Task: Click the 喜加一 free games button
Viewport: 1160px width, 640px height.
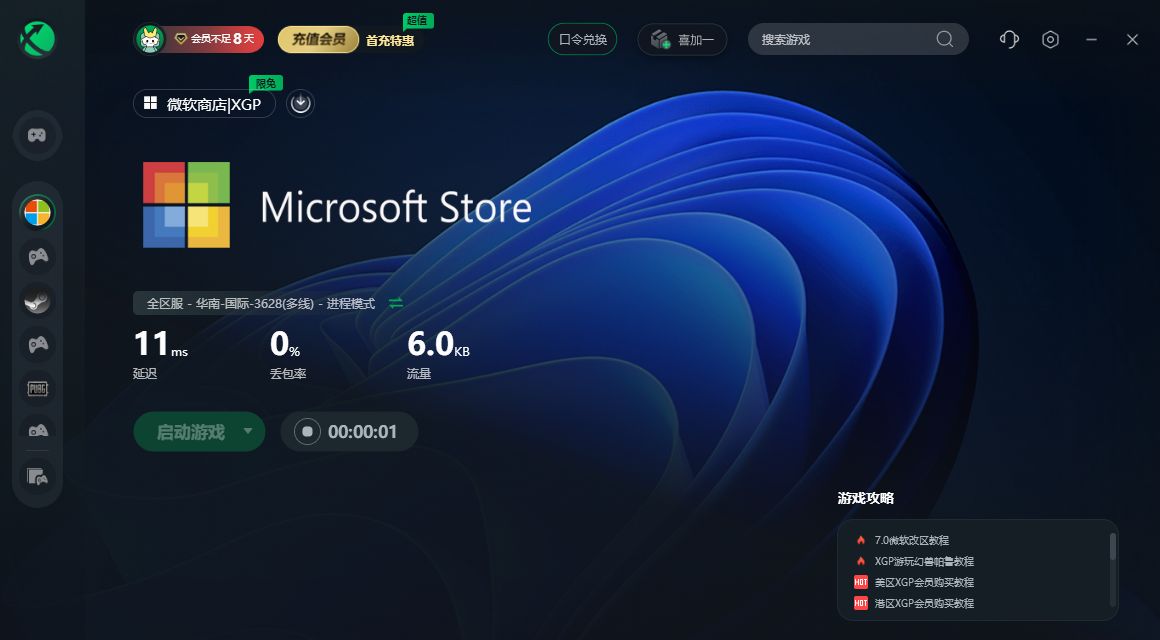Action: tap(682, 39)
